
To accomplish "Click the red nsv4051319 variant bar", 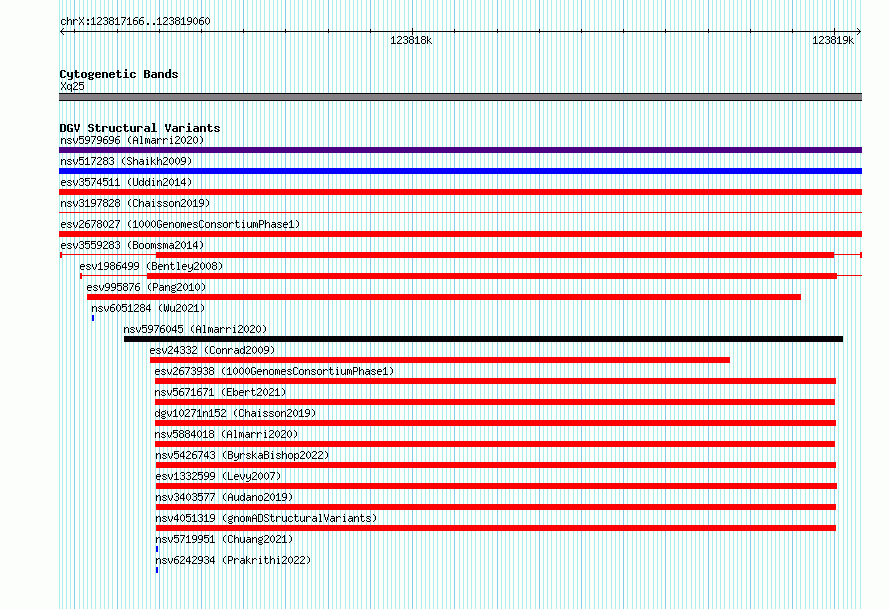I will click(496, 528).
